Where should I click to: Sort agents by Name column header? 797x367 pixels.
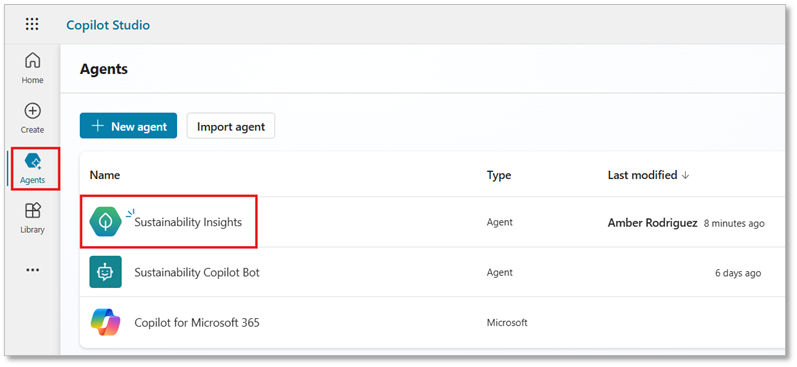[x=105, y=175]
